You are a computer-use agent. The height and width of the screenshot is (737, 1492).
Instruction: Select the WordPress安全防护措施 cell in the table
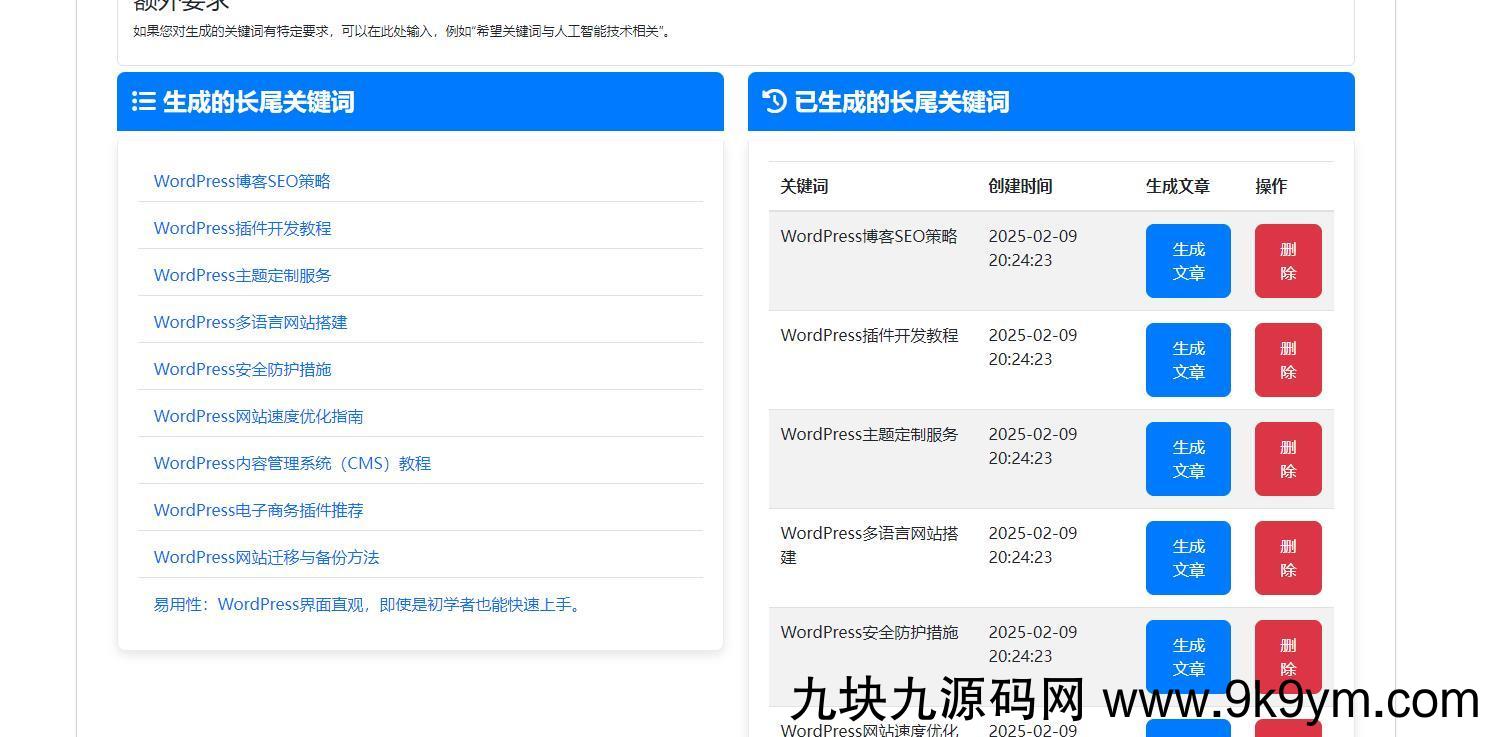(x=869, y=632)
